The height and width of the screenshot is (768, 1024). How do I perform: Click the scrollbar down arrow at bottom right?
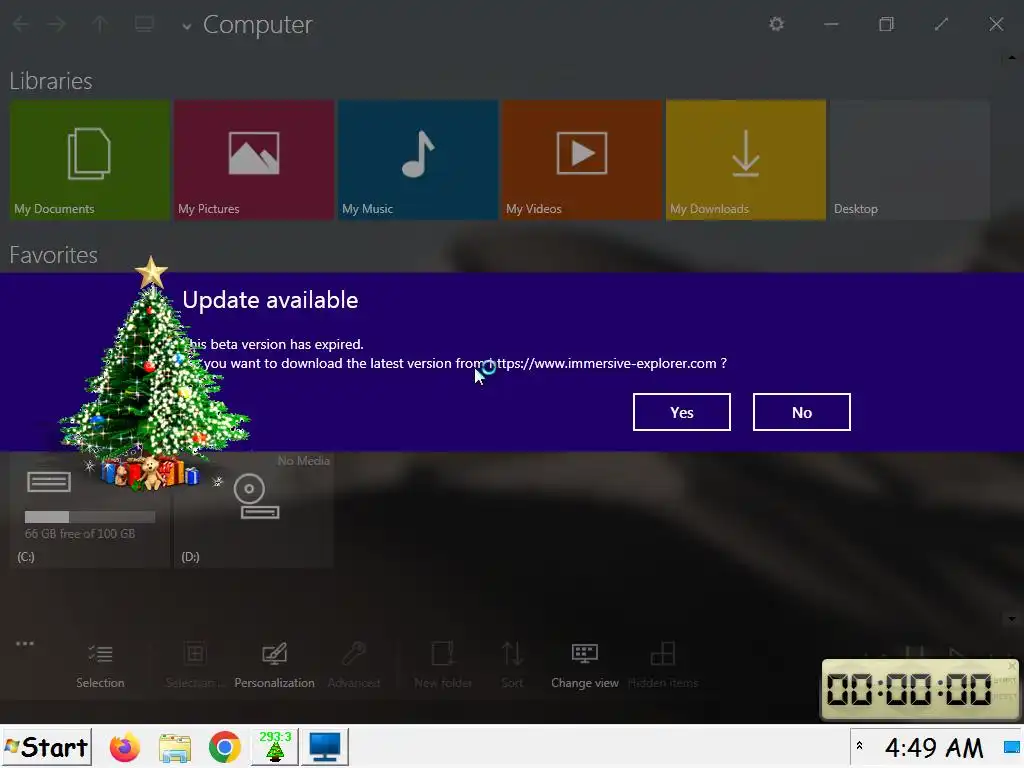pos(1012,618)
